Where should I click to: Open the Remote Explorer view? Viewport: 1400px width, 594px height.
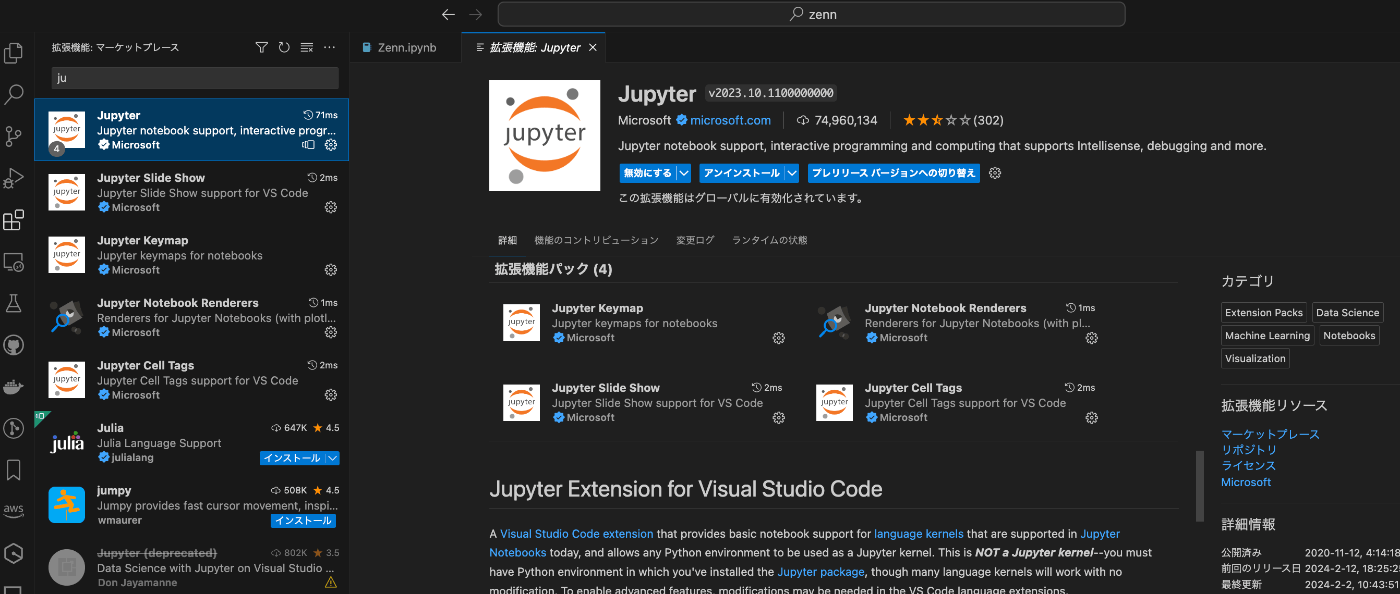(14, 262)
